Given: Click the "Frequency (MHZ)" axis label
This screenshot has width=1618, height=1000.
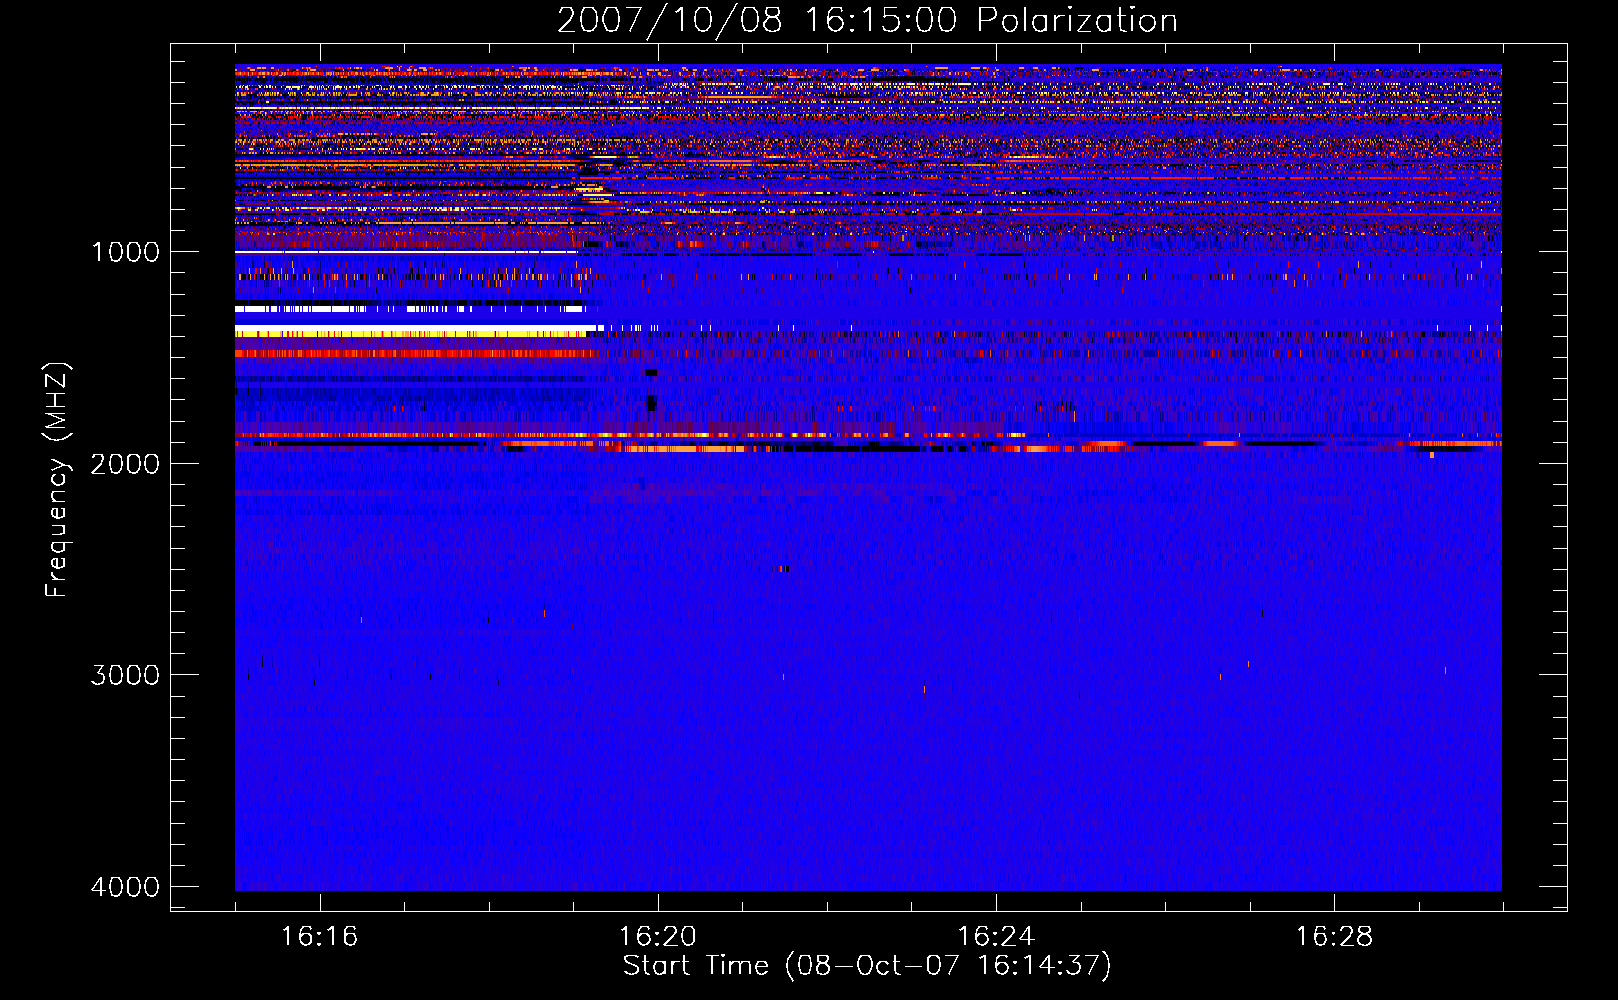Looking at the screenshot, I should point(58,480).
